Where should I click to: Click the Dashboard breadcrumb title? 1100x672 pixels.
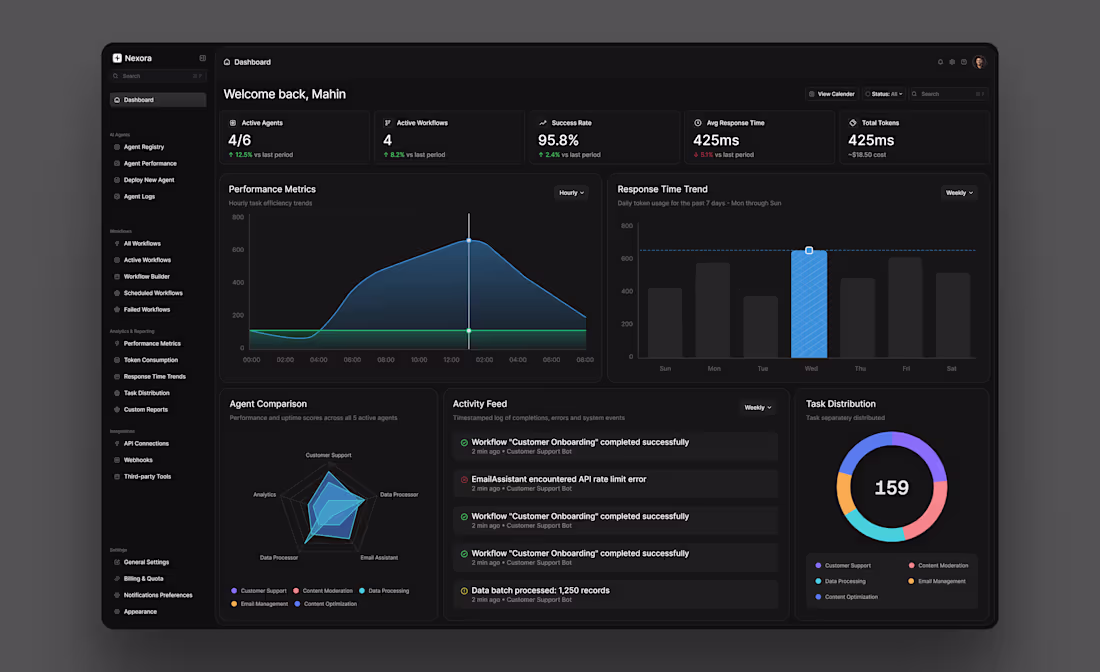253,62
